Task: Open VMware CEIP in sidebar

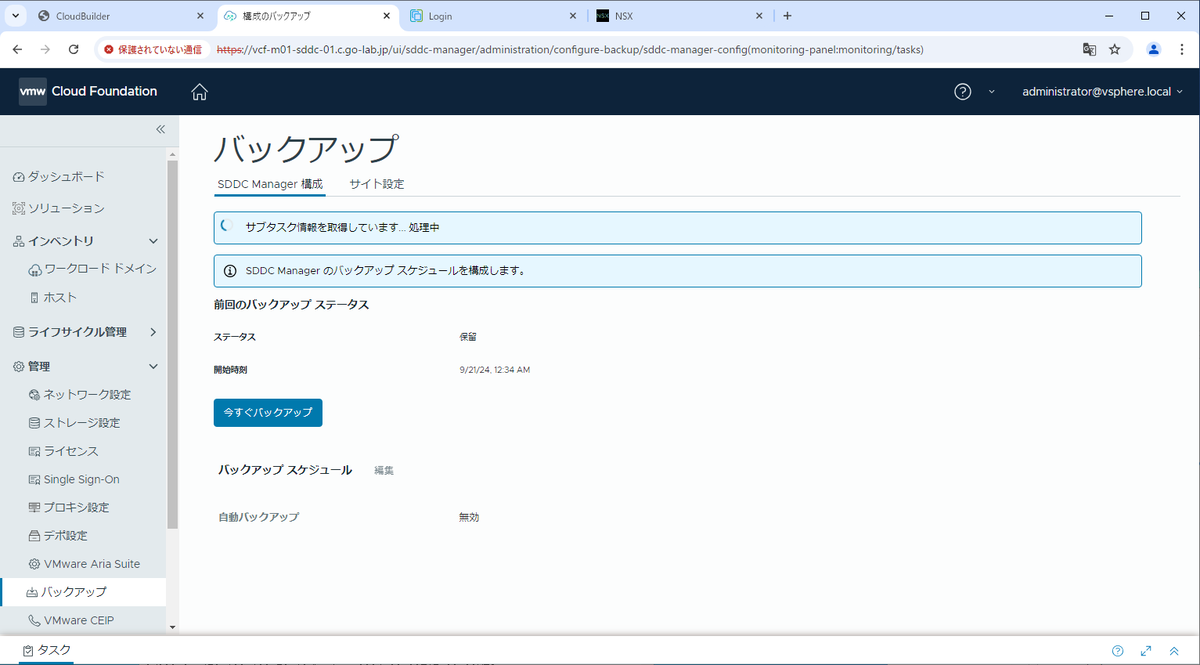Action: click(72, 620)
